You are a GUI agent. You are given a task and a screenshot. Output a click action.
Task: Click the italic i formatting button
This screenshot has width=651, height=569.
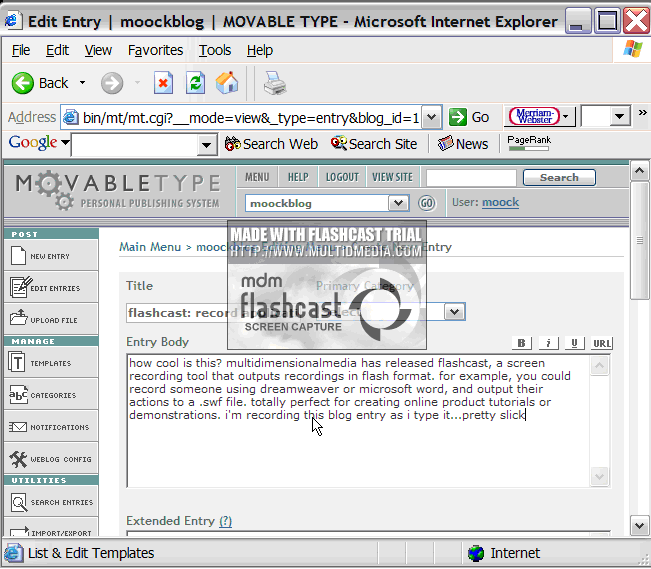pos(548,343)
